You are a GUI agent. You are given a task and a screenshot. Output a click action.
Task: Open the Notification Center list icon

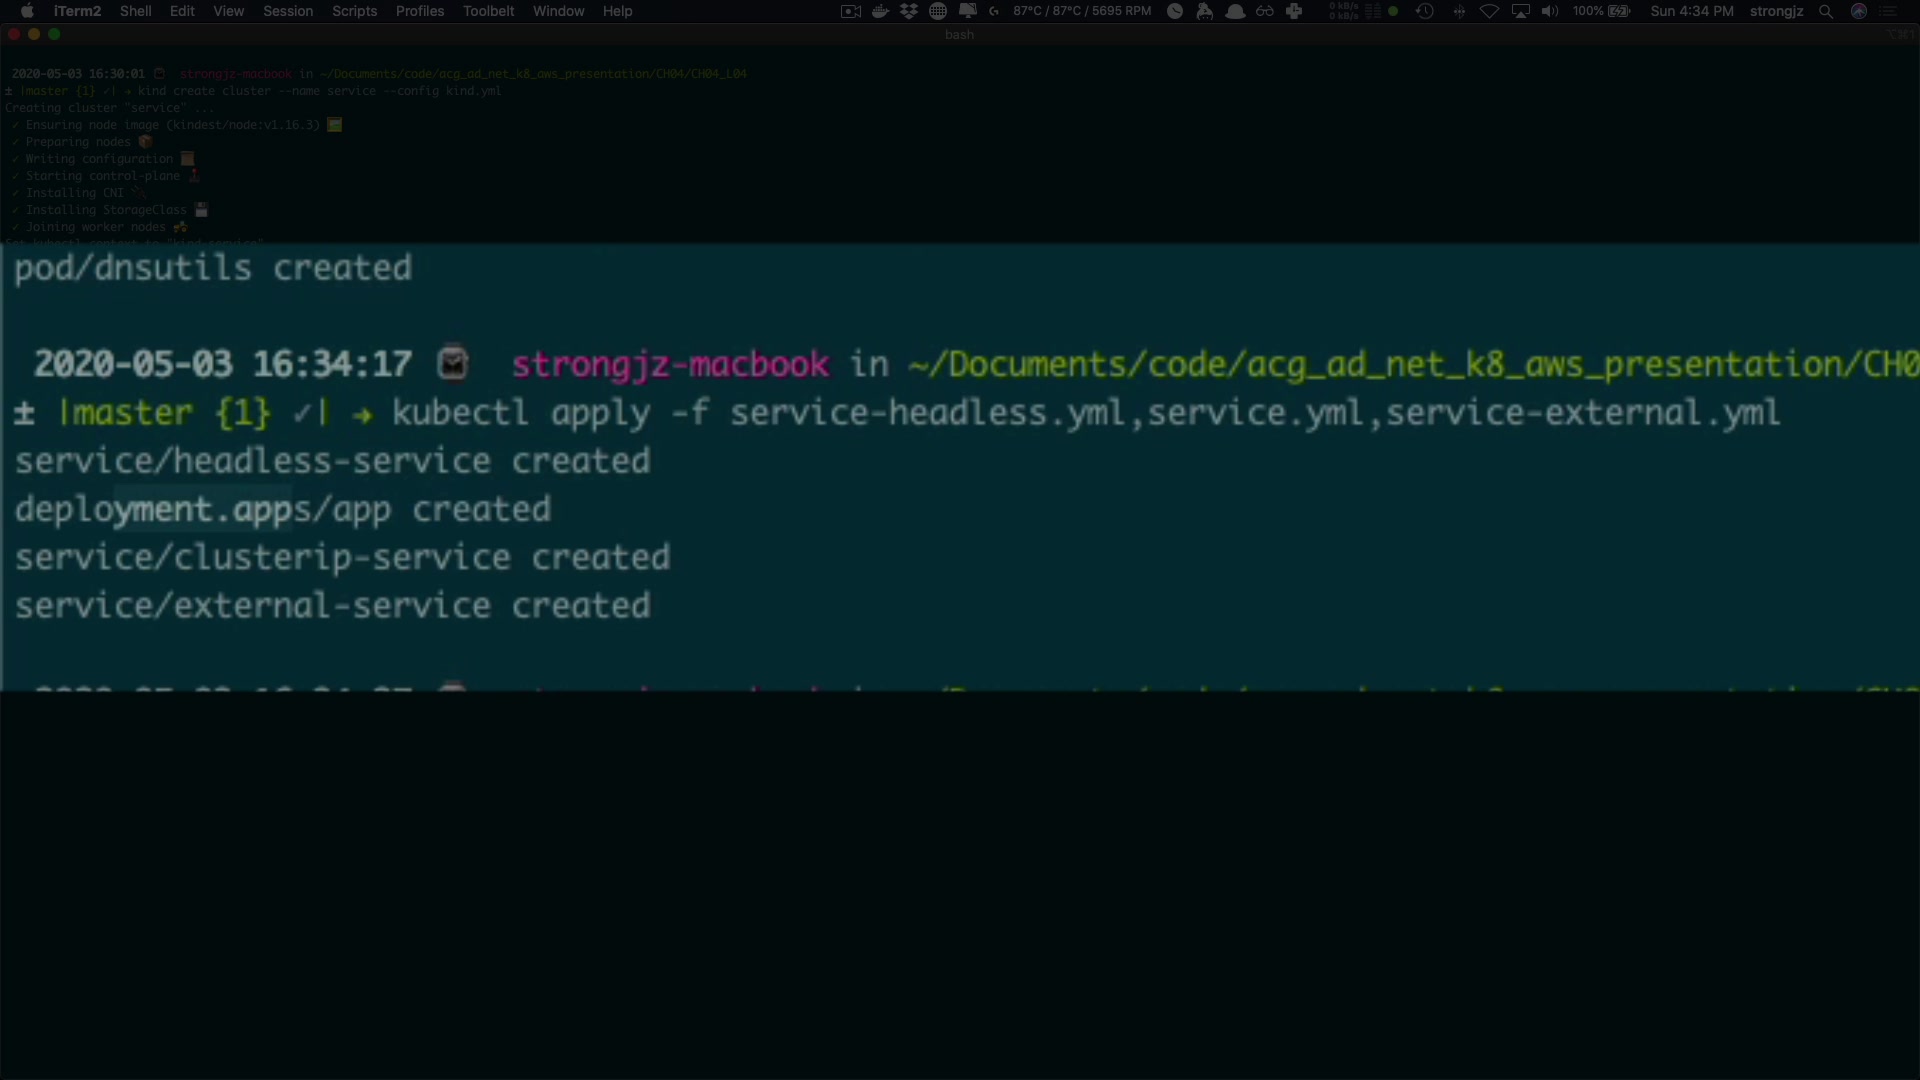point(1889,11)
